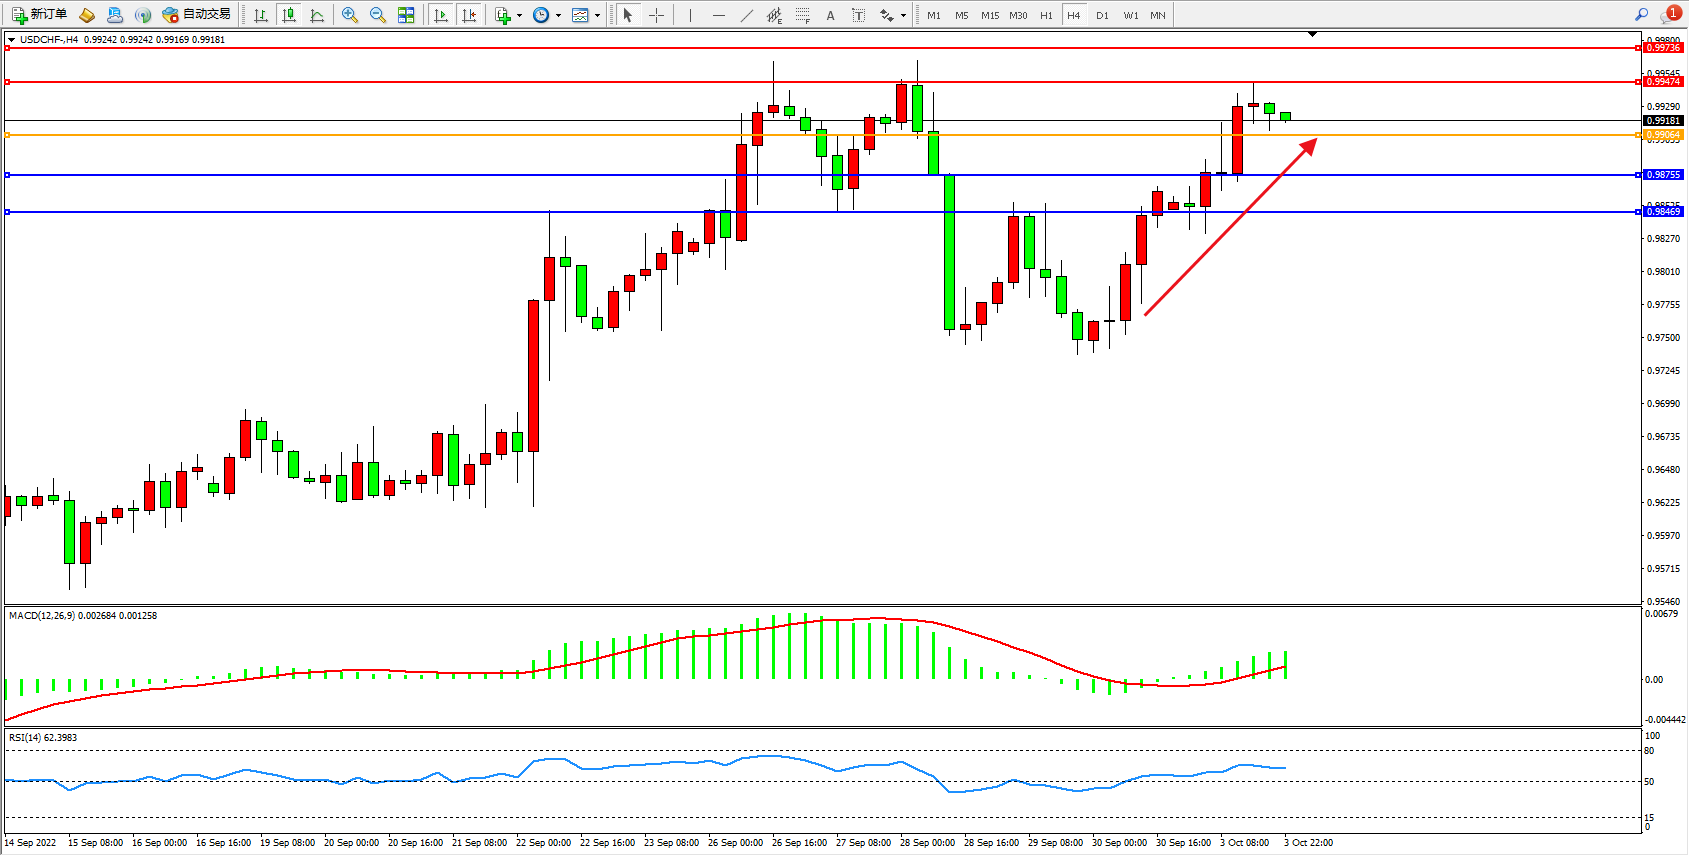The width and height of the screenshot is (1689, 856).
Task: Switch to the M15 timeframe
Action: pyautogui.click(x=990, y=15)
